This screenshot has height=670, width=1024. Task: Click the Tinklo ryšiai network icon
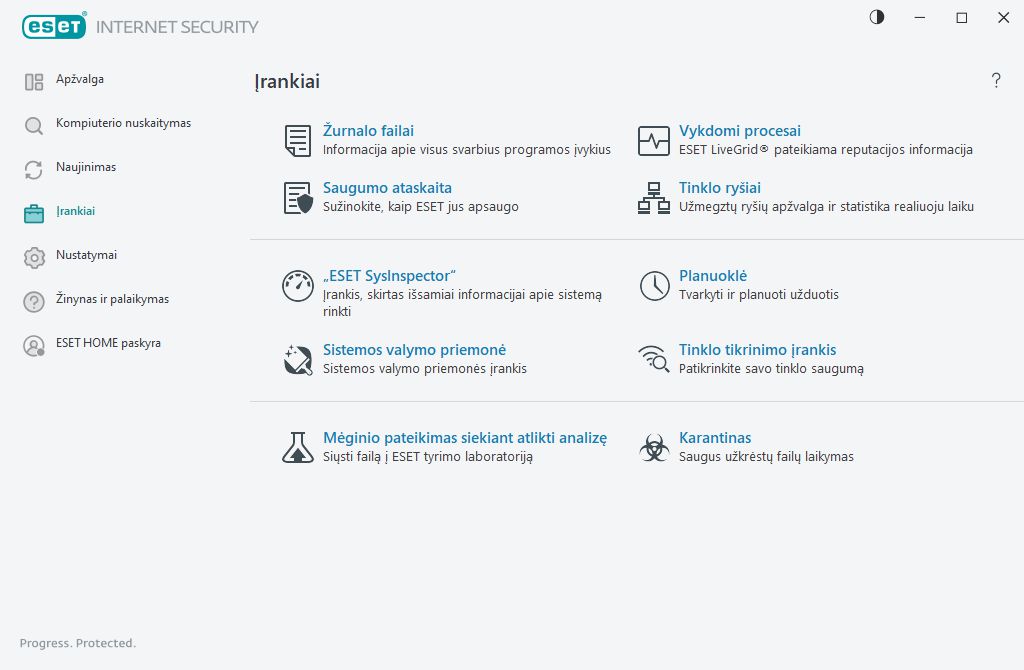[654, 198]
